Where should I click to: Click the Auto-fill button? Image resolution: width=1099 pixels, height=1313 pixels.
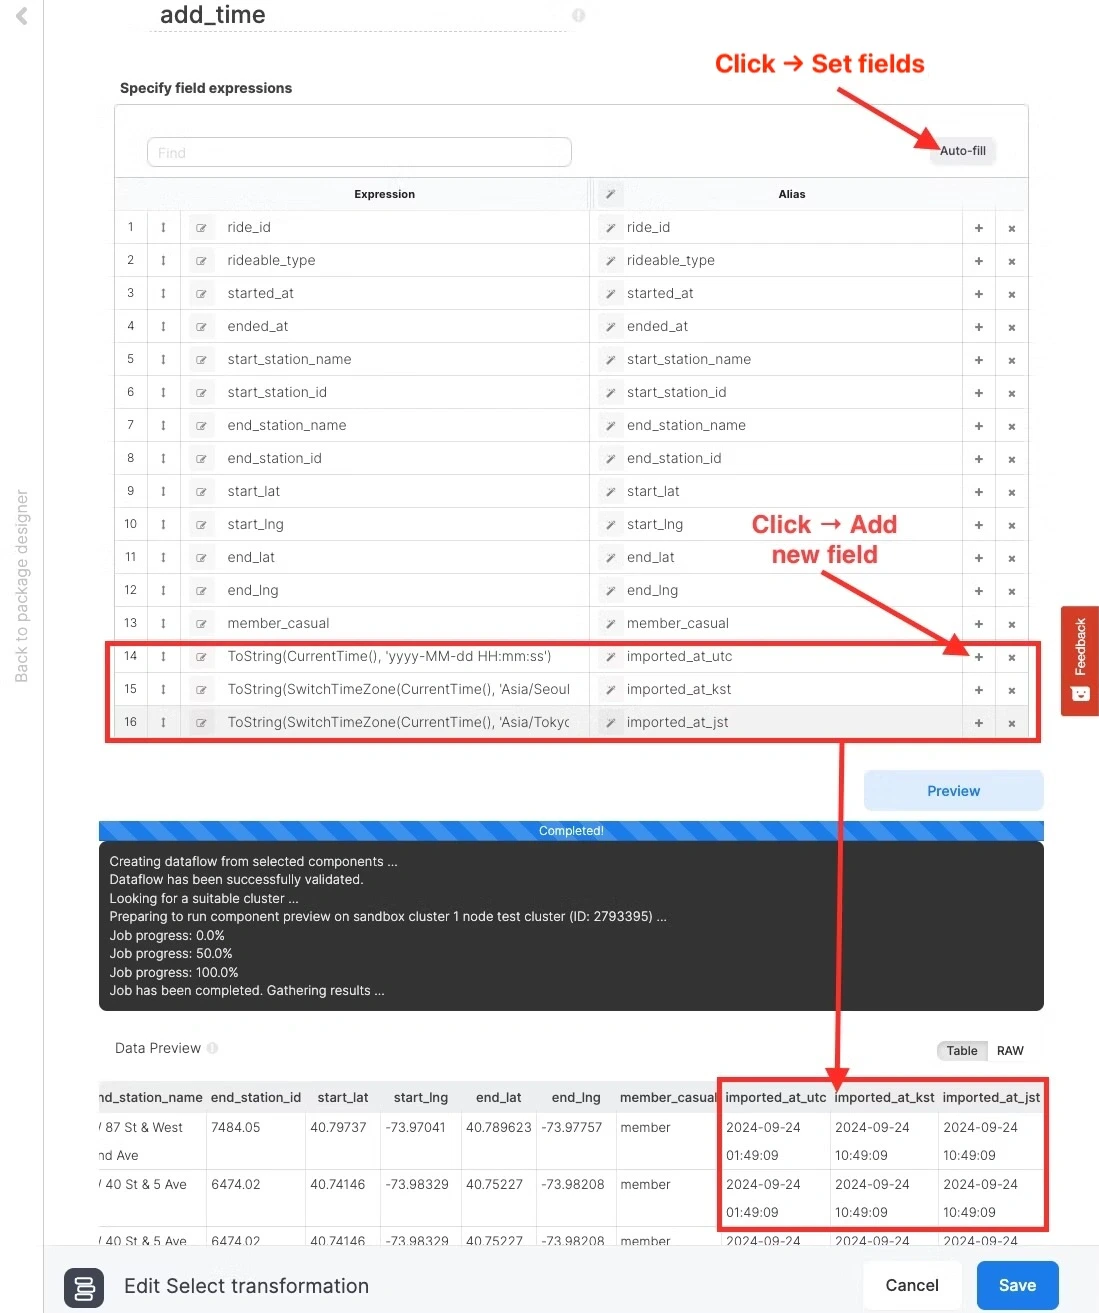[963, 151]
